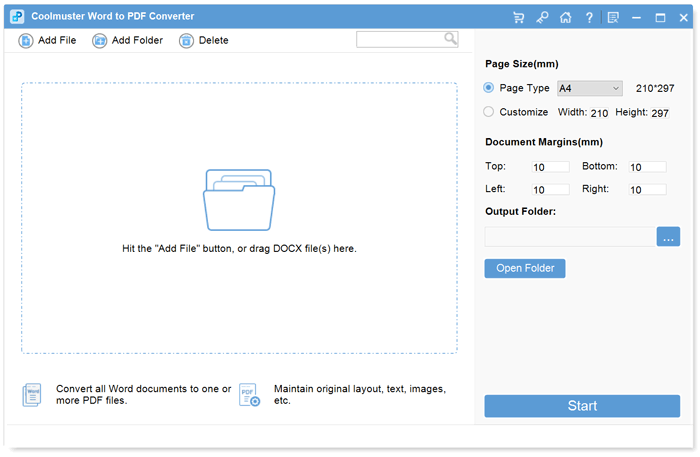
Task: Click the Add File icon button
Action: click(x=47, y=41)
